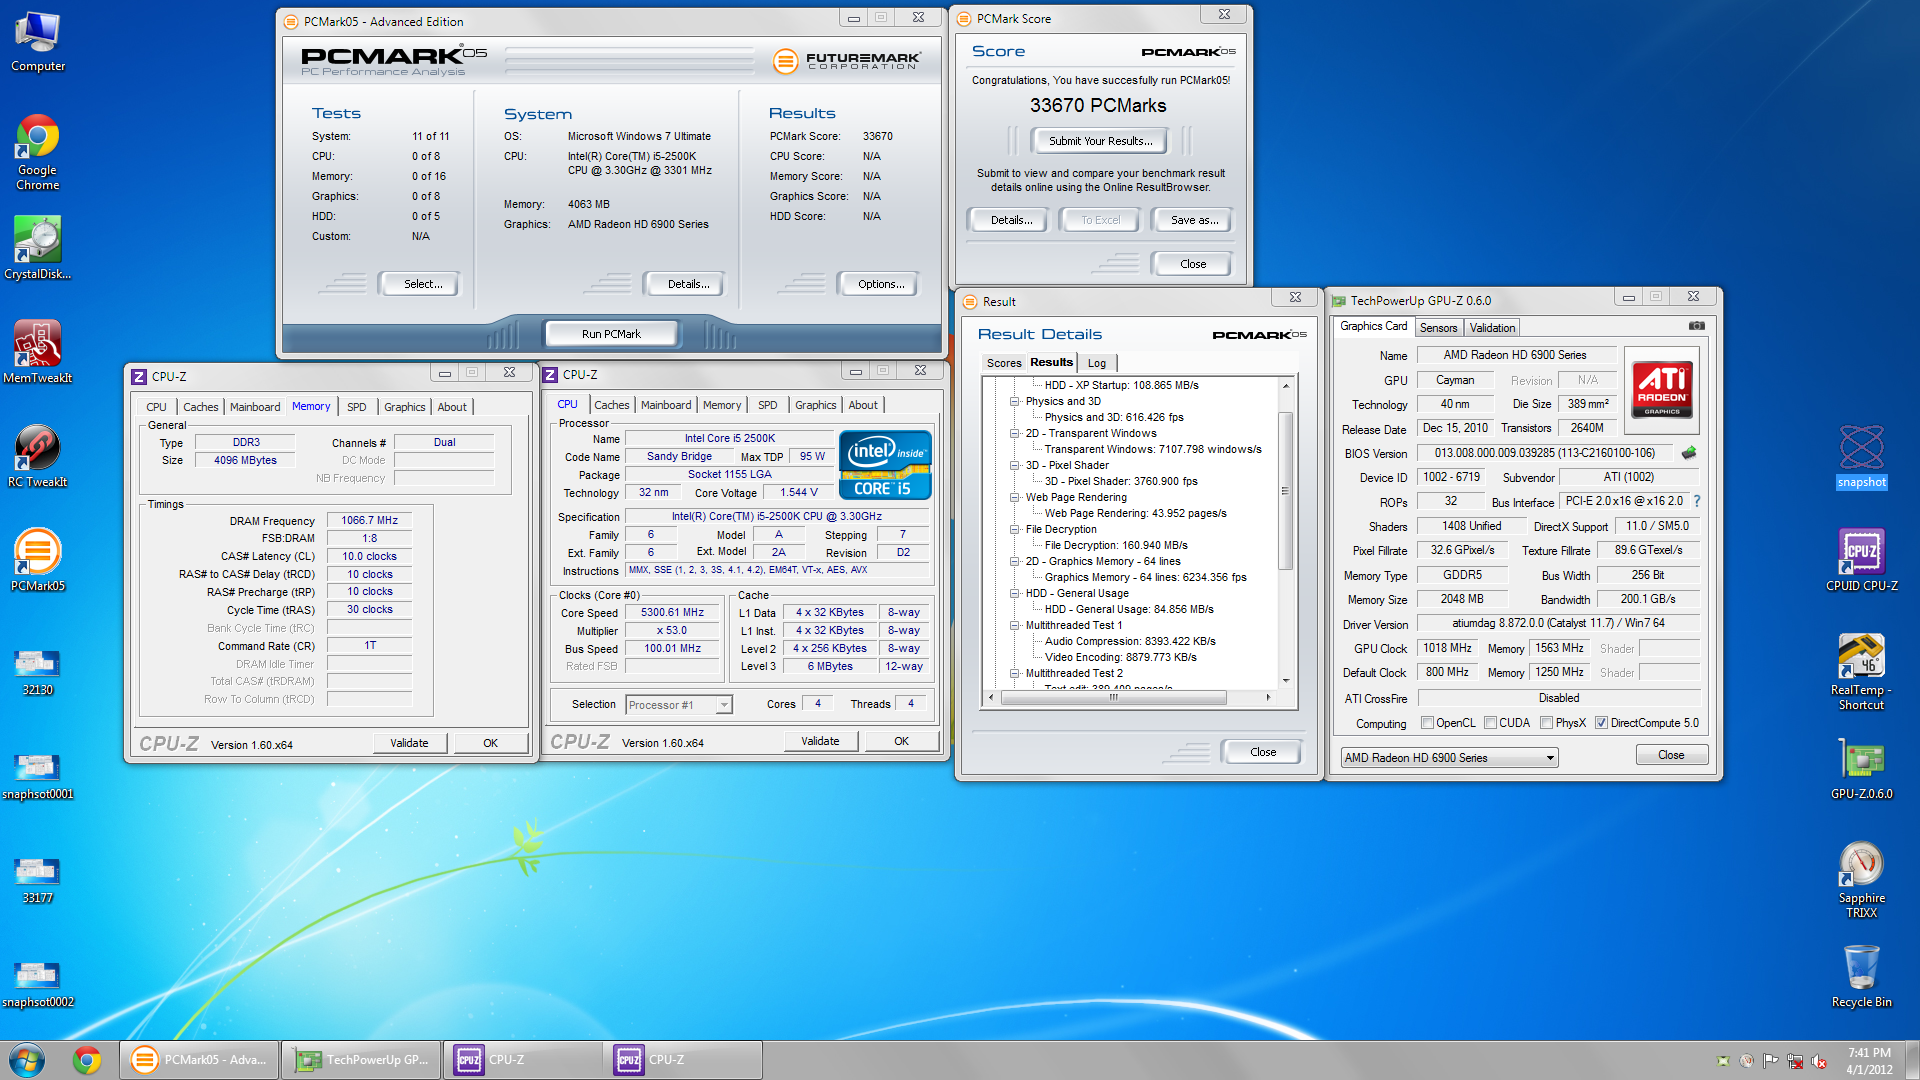The width and height of the screenshot is (1920, 1080).
Task: Collapse File Decryption tree node
Action: point(1014,529)
